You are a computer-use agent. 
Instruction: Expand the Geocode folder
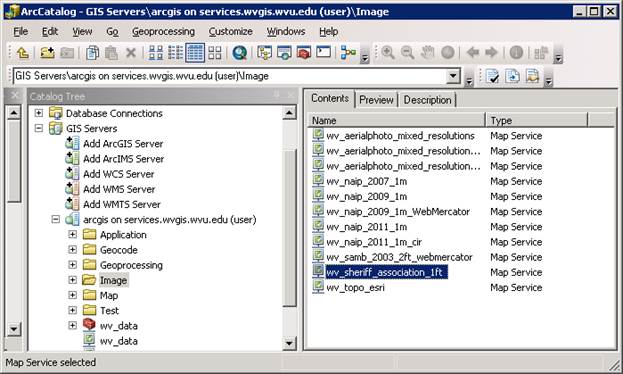[x=72, y=250]
